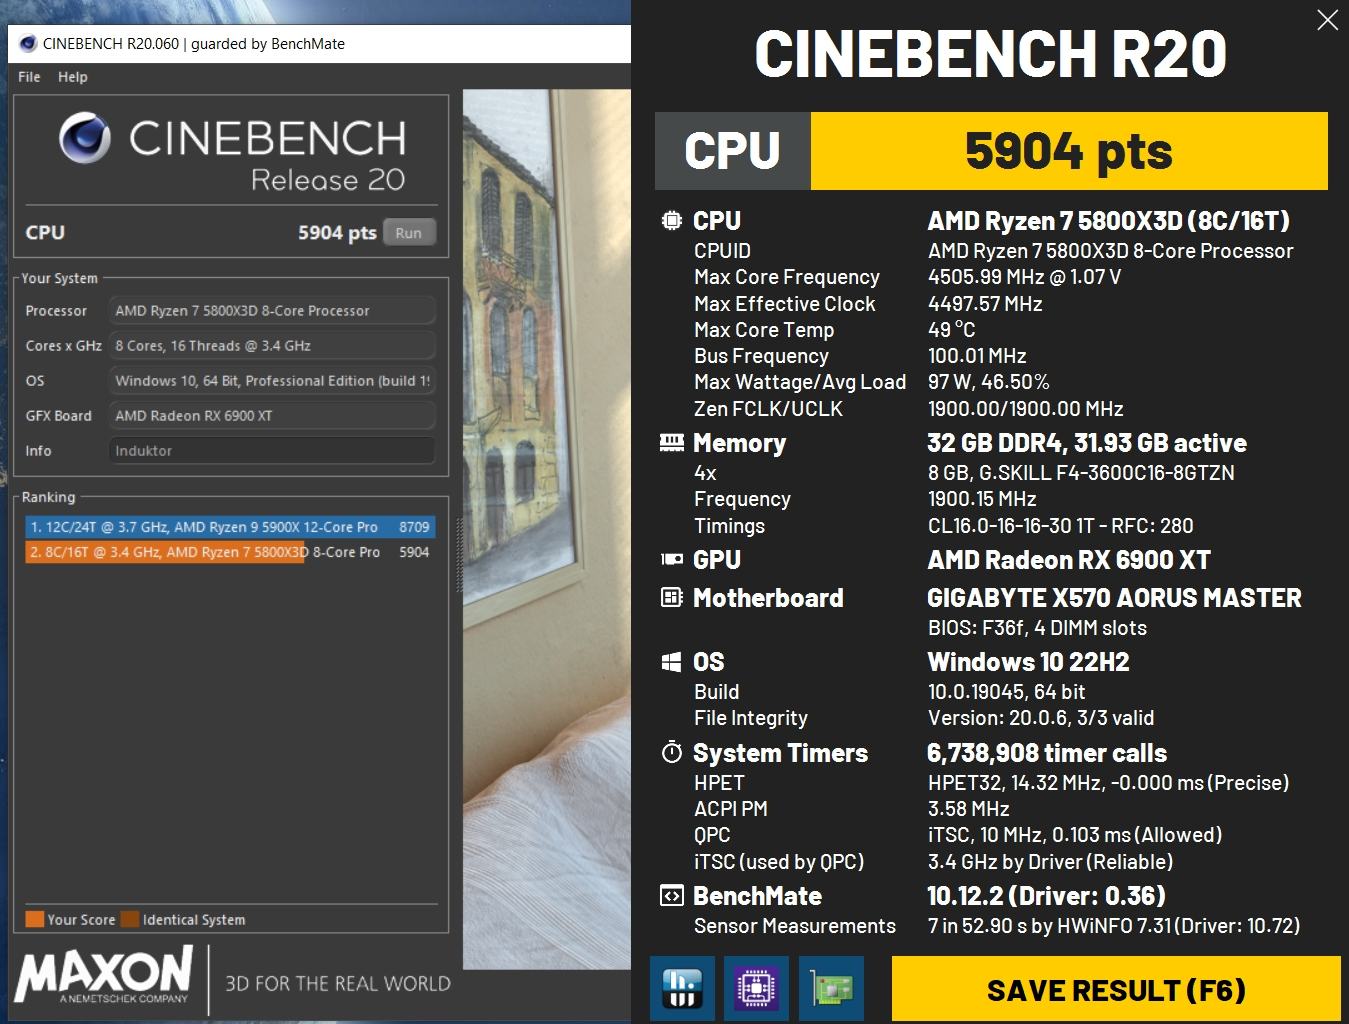1349x1024 pixels.
Task: Click the HPET32, 14.32 MHz value
Action: click(x=1108, y=783)
